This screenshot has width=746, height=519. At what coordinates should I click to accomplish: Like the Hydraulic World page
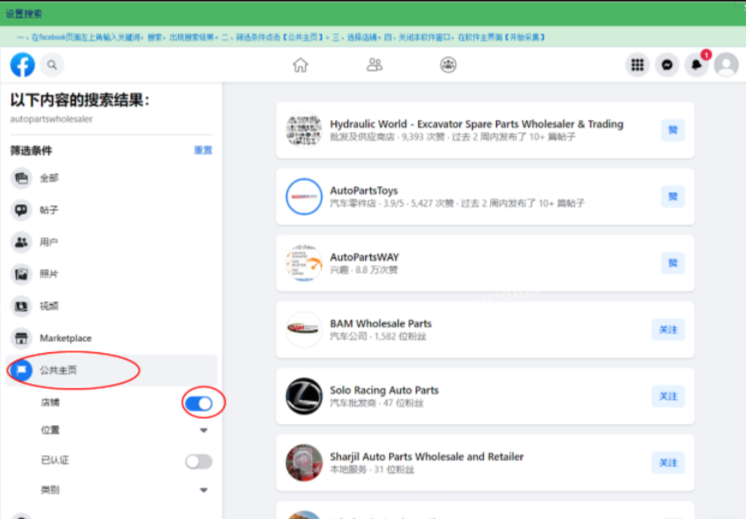[673, 130]
